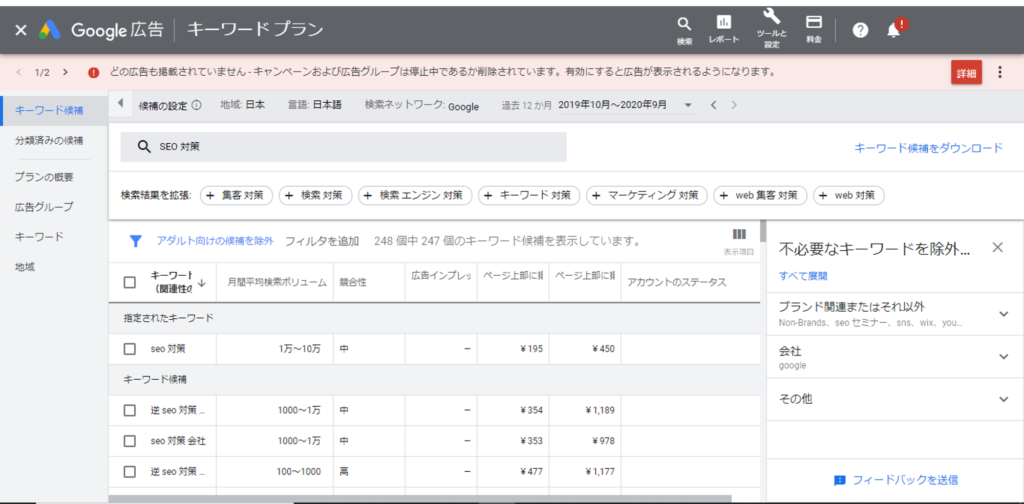Click the Google Ads logo
The width and height of the screenshot is (1024, 504).
click(x=50, y=30)
